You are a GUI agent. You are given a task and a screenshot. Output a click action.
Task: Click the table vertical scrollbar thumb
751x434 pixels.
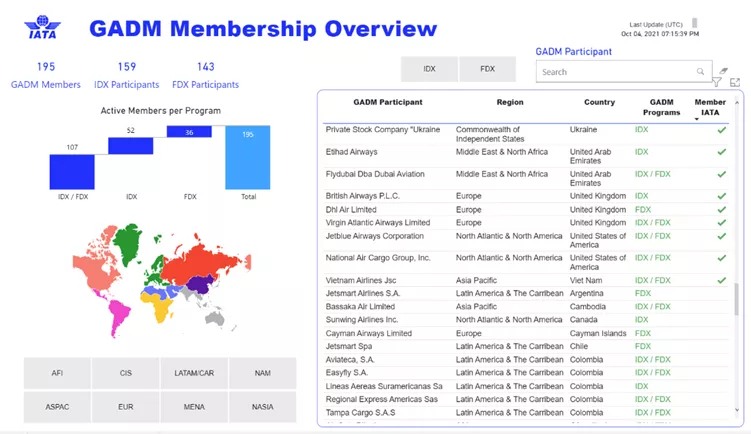pyautogui.click(x=737, y=299)
